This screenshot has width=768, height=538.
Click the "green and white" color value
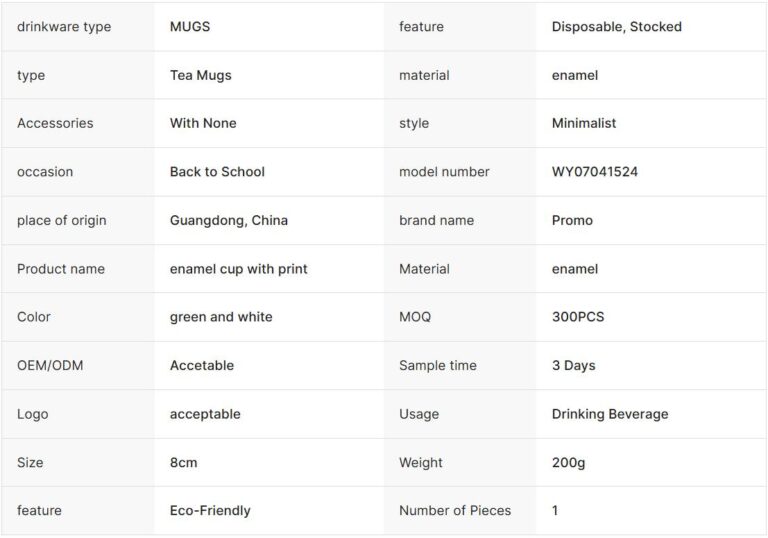(221, 317)
